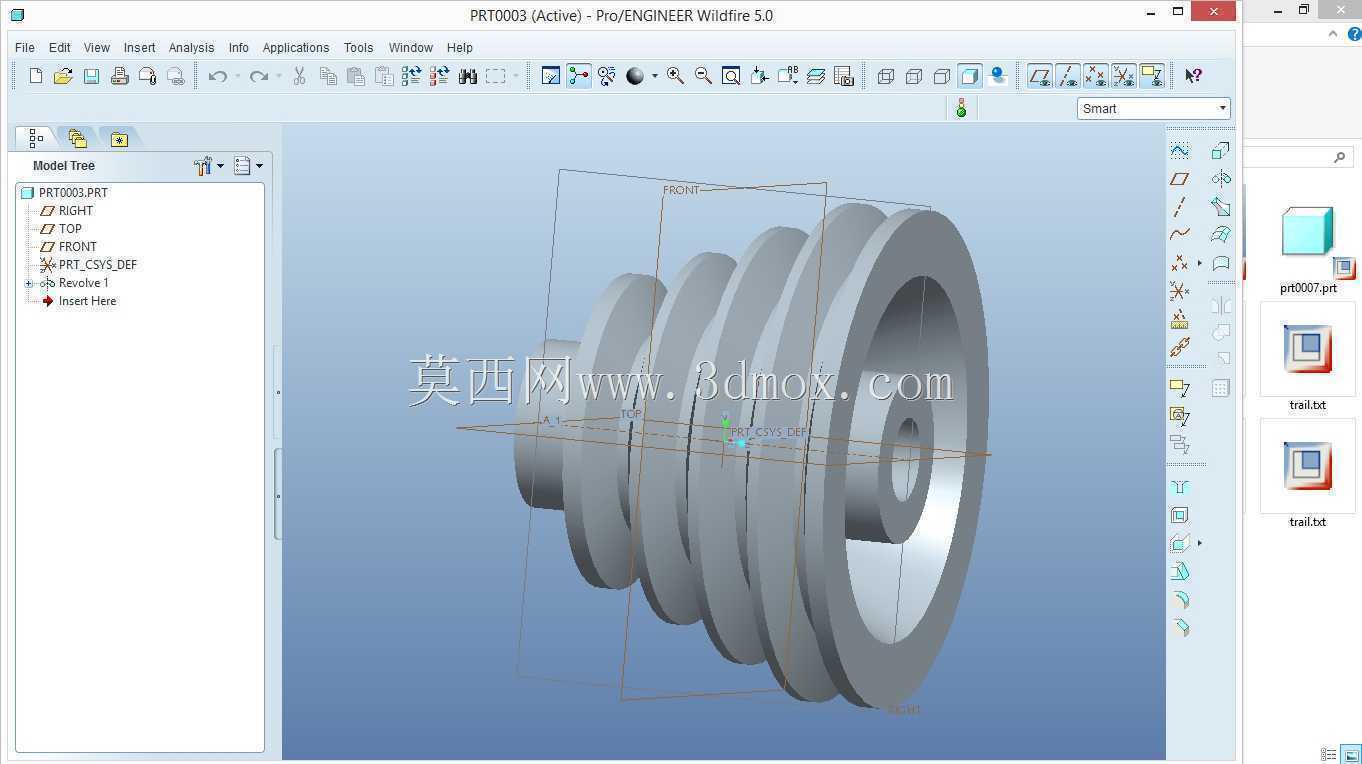Select the Shell tool
1362x764 pixels.
pyautogui.click(x=1180, y=515)
